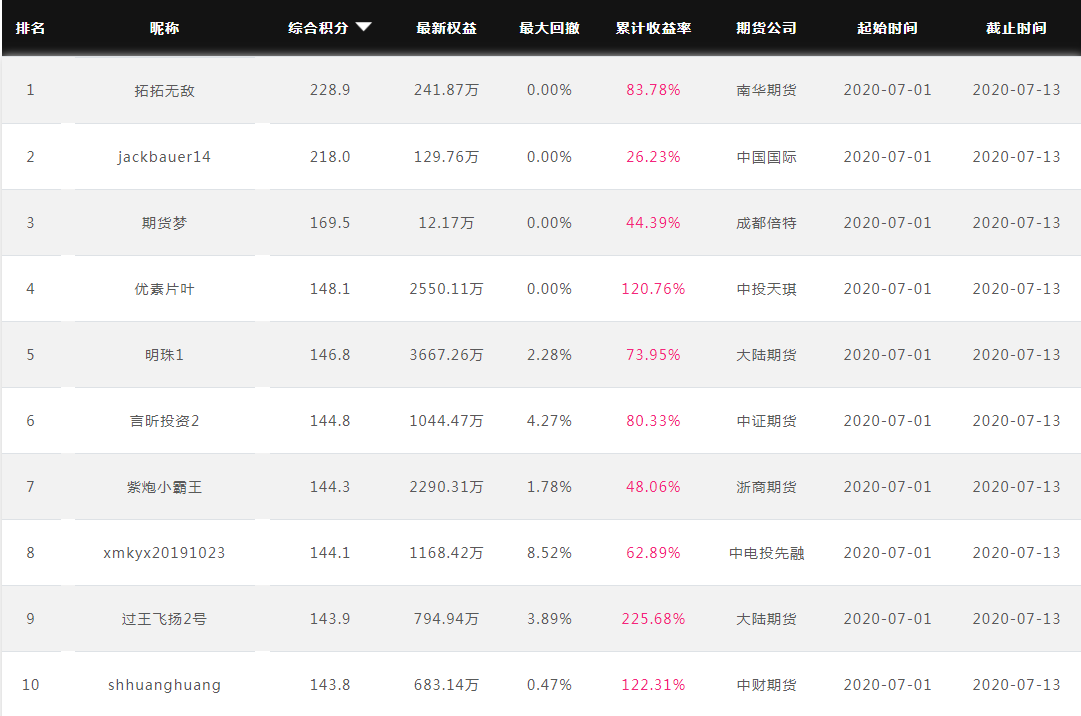Image resolution: width=1081 pixels, height=716 pixels.
Task: Click return rate 44.39%
Action: point(653,223)
